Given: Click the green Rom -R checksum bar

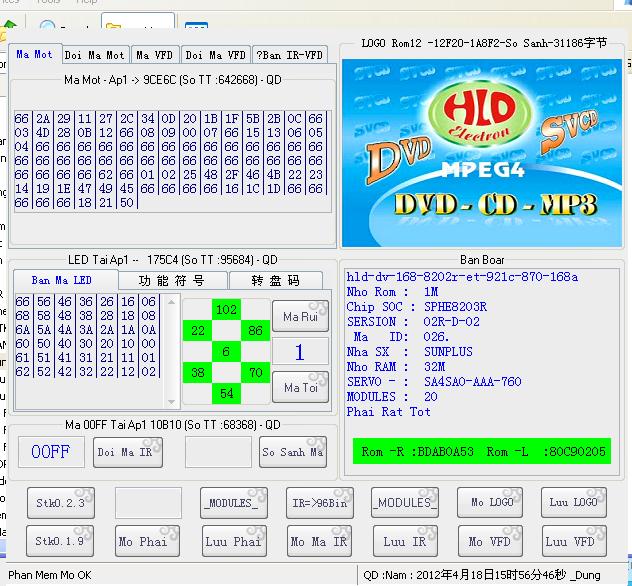Looking at the screenshot, I should tap(482, 451).
